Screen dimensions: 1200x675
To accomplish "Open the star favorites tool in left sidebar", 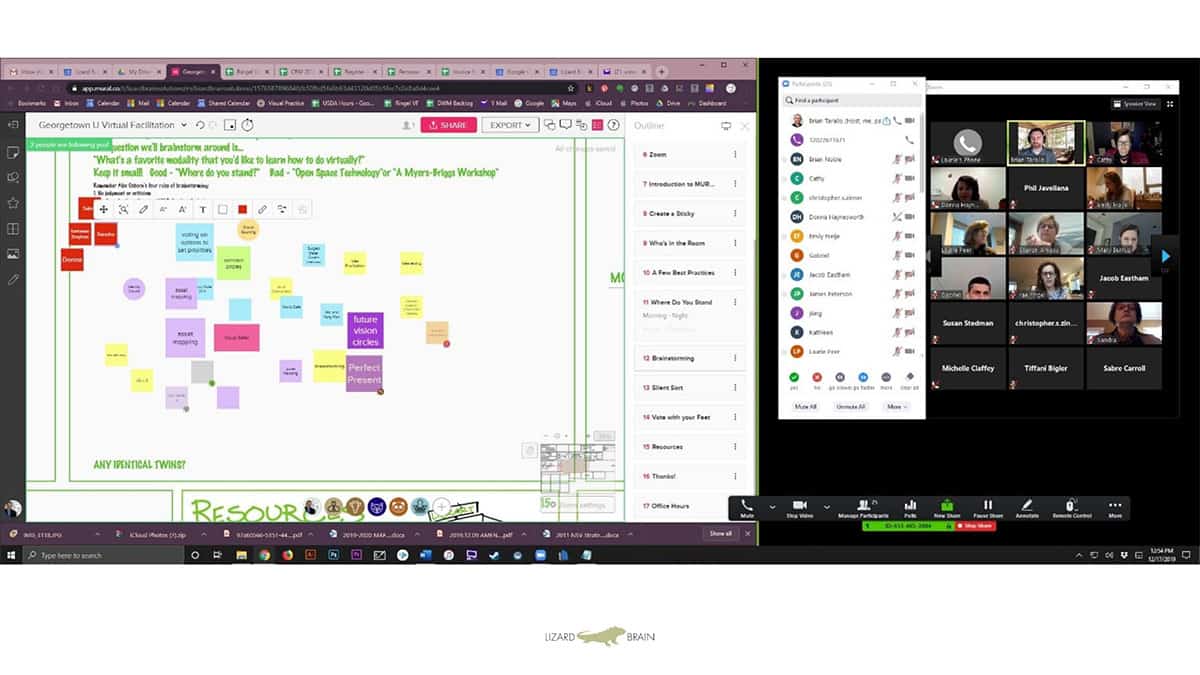I will click(x=13, y=203).
